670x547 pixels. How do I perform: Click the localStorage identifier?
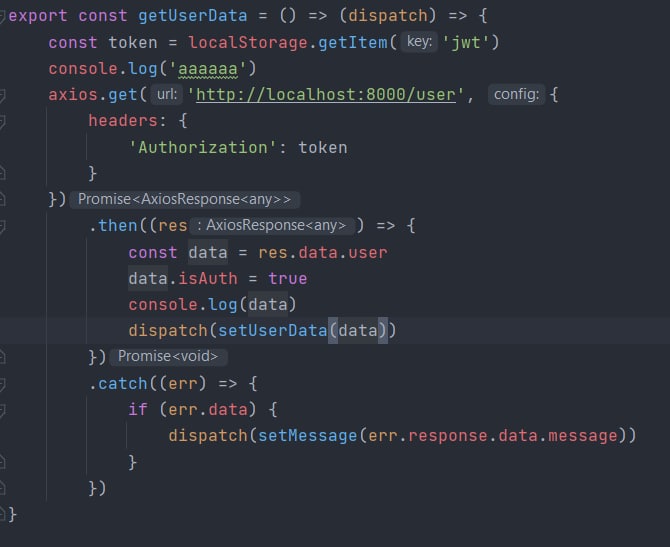click(248, 42)
